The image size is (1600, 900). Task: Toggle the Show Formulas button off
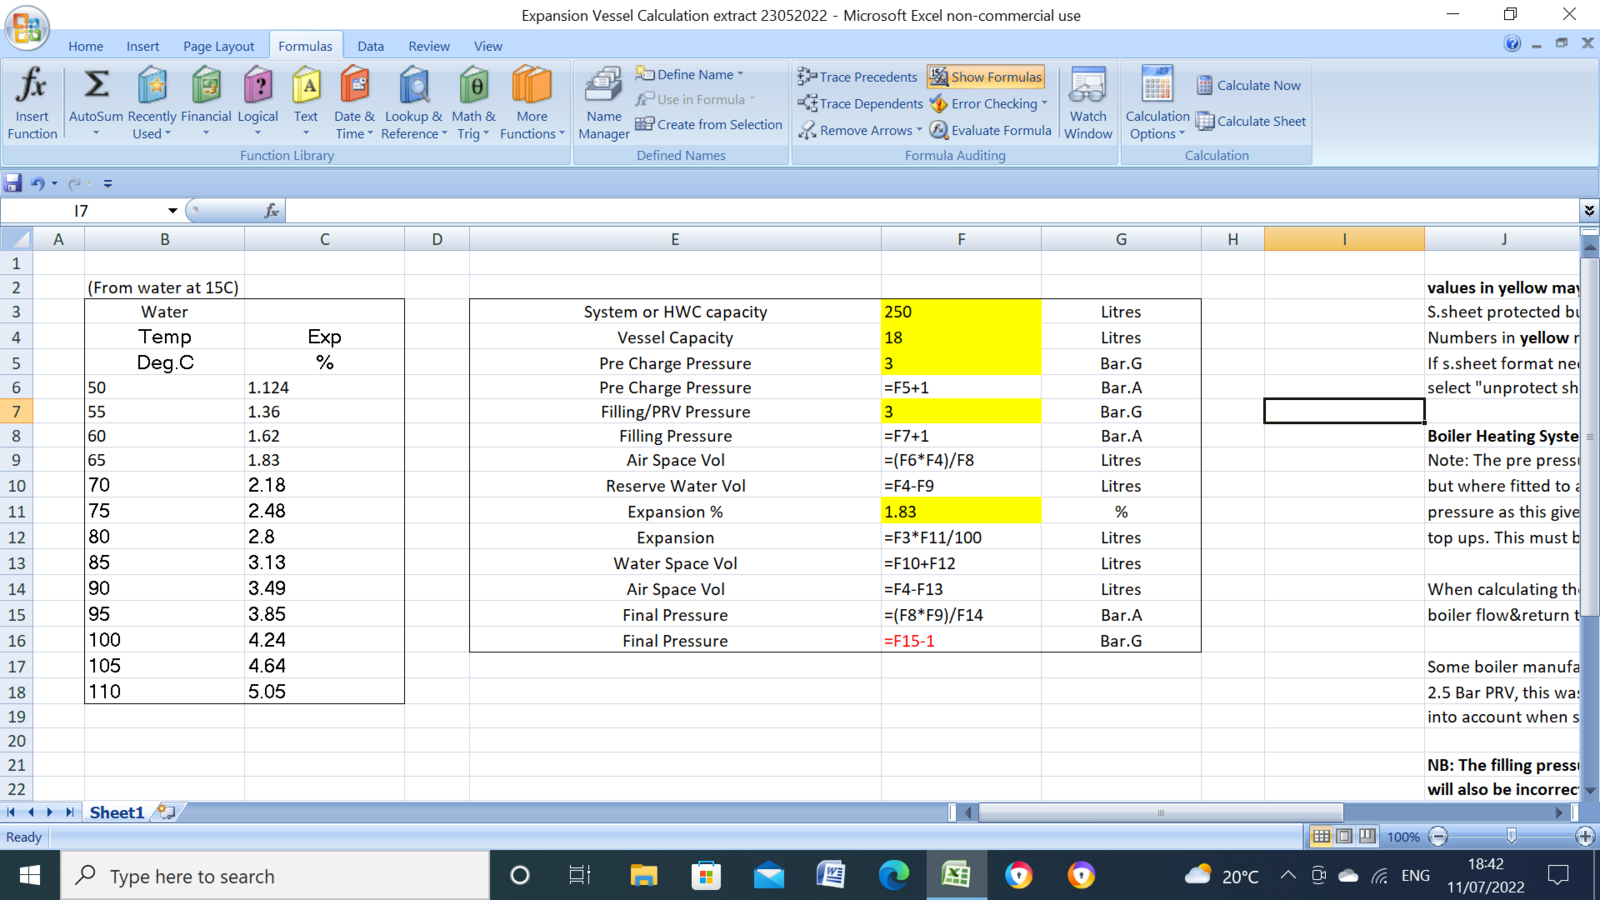986,77
